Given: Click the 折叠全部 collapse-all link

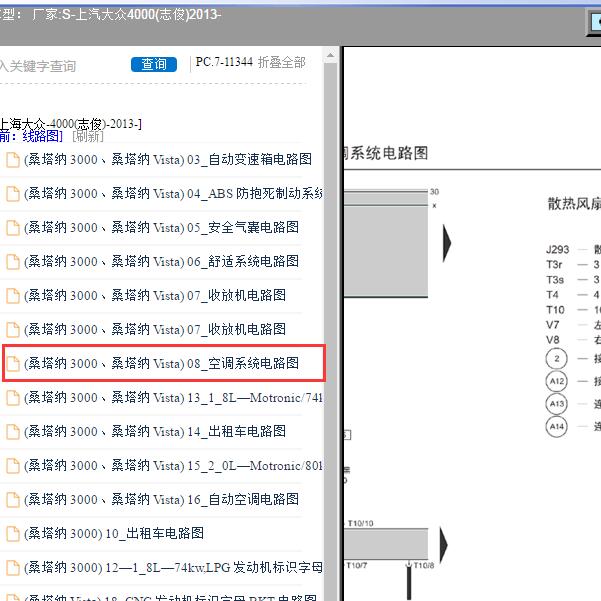Looking at the screenshot, I should coord(282,62).
